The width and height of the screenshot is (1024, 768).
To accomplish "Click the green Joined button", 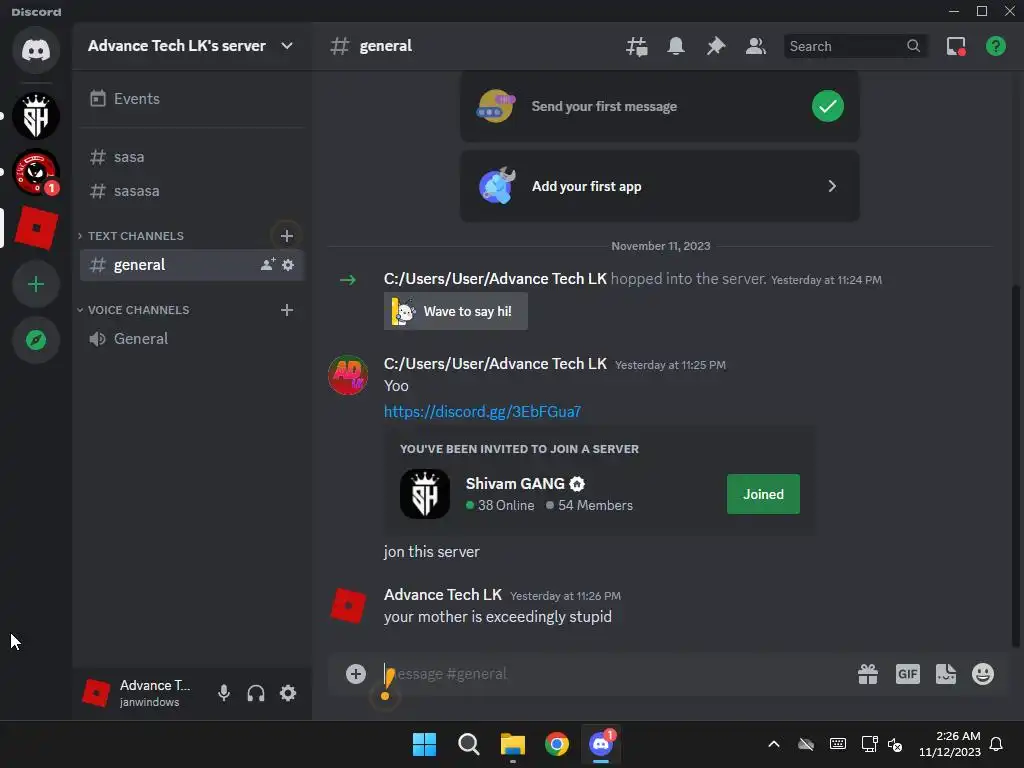I will 763,494.
